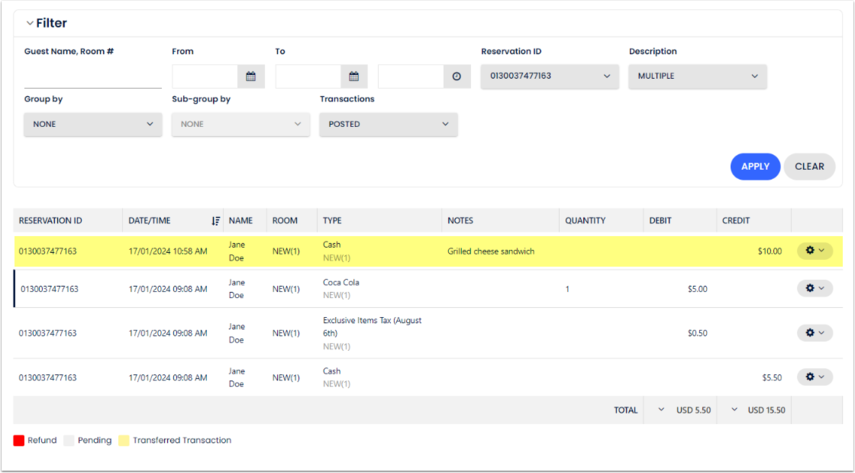Open gear menu for the $5.50 Cash row
Screen dimensions: 855x473
pos(814,377)
